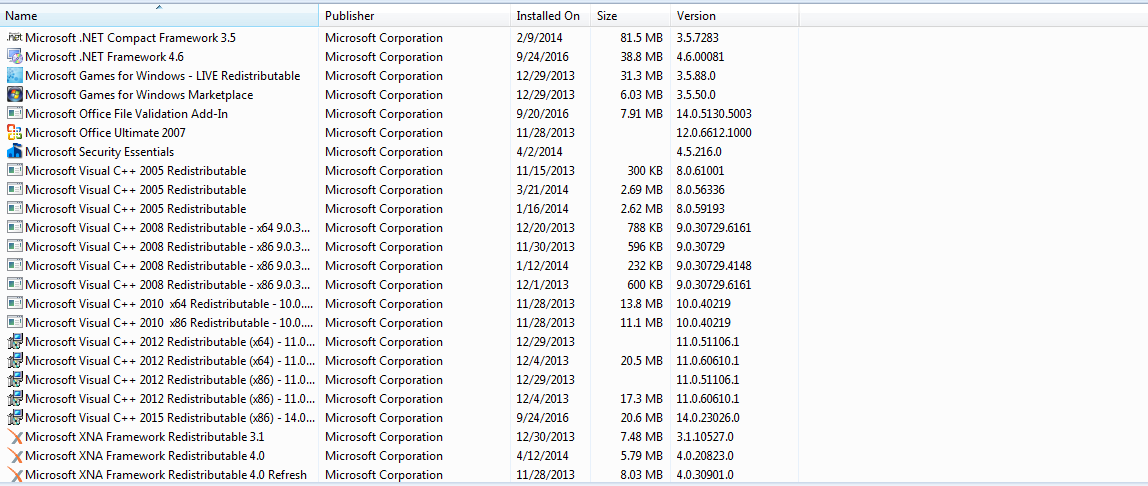Sort list by the Size column header
The image size is (1148, 486).
[630, 15]
